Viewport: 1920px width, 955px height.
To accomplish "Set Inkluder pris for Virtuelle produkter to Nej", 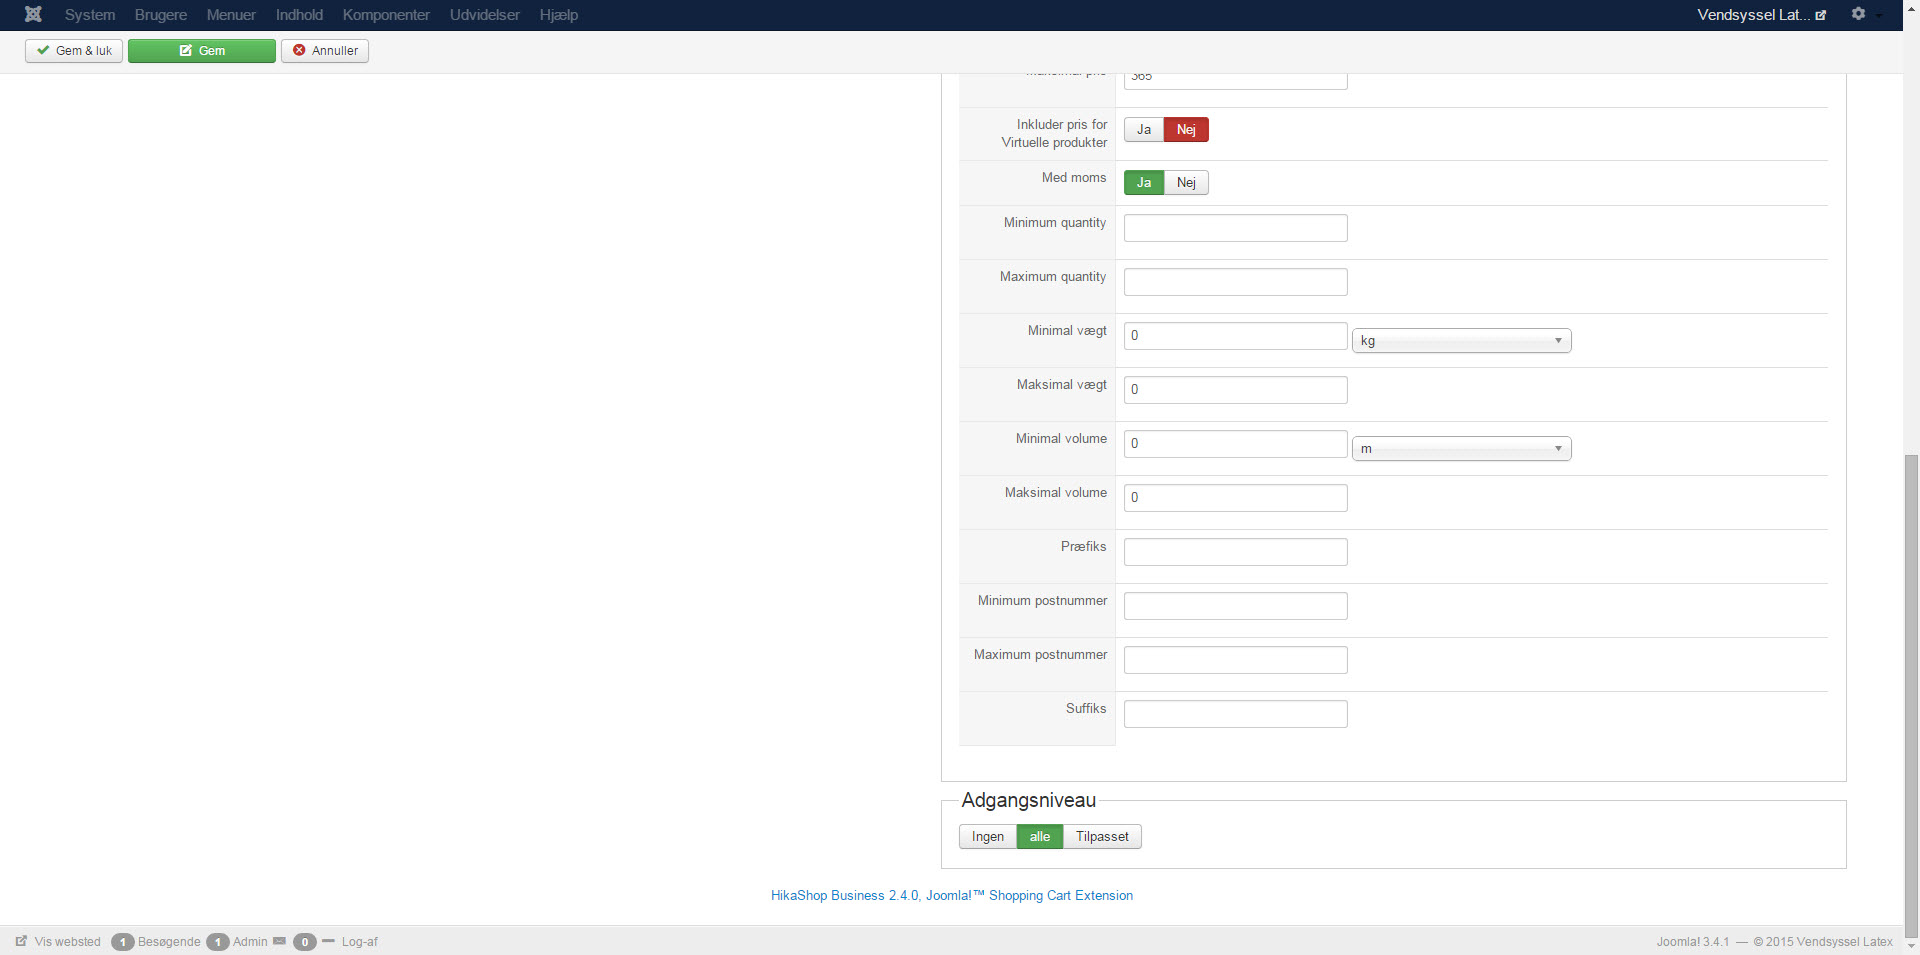I will tap(1186, 130).
